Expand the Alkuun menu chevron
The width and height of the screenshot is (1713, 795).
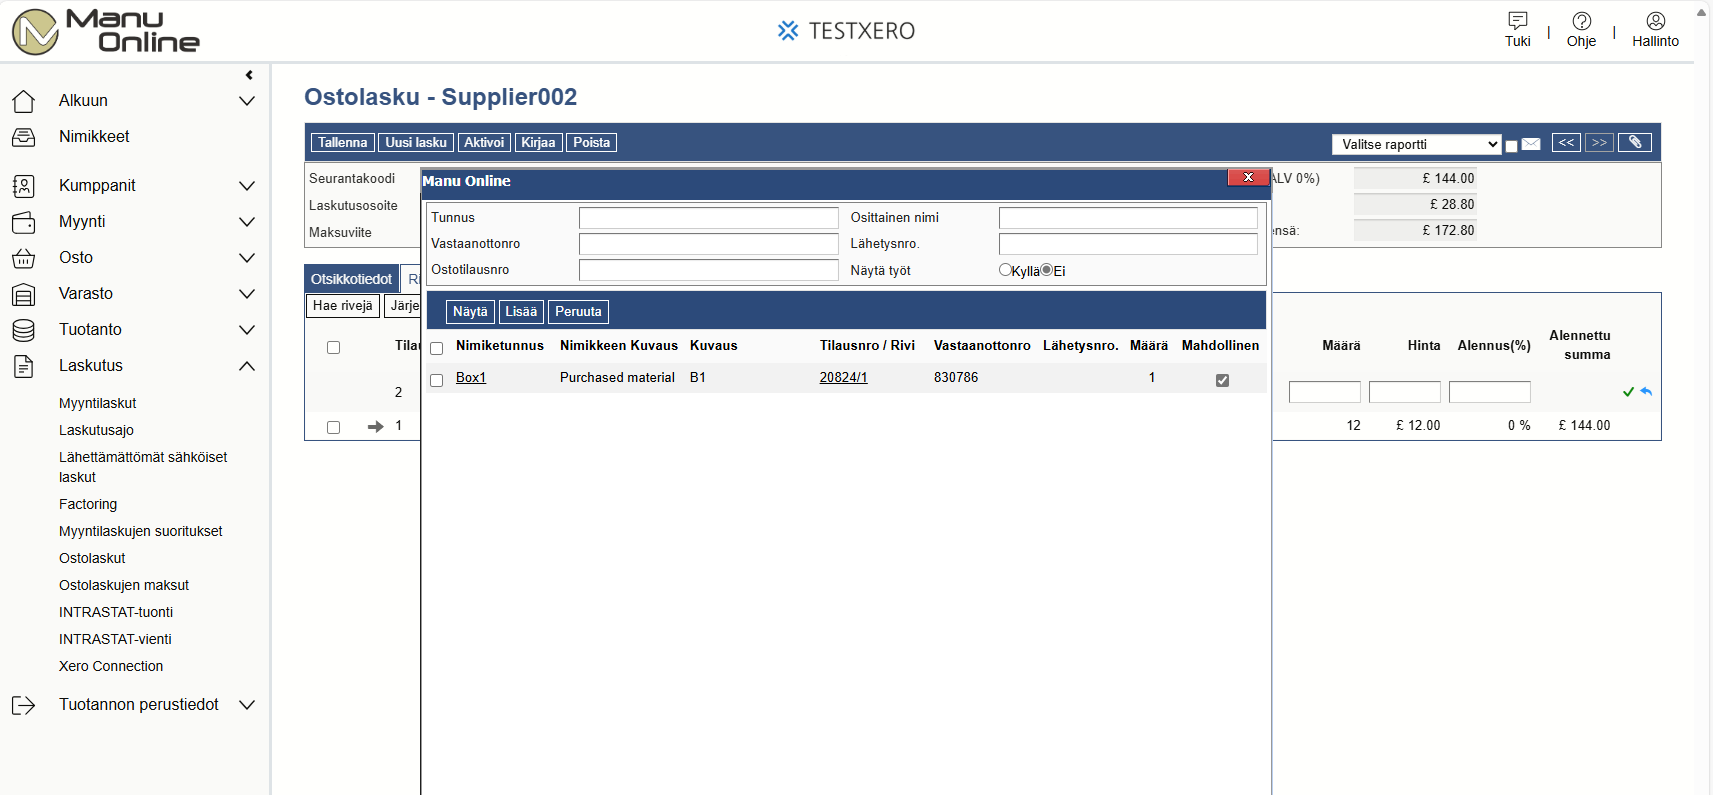[x=247, y=101]
